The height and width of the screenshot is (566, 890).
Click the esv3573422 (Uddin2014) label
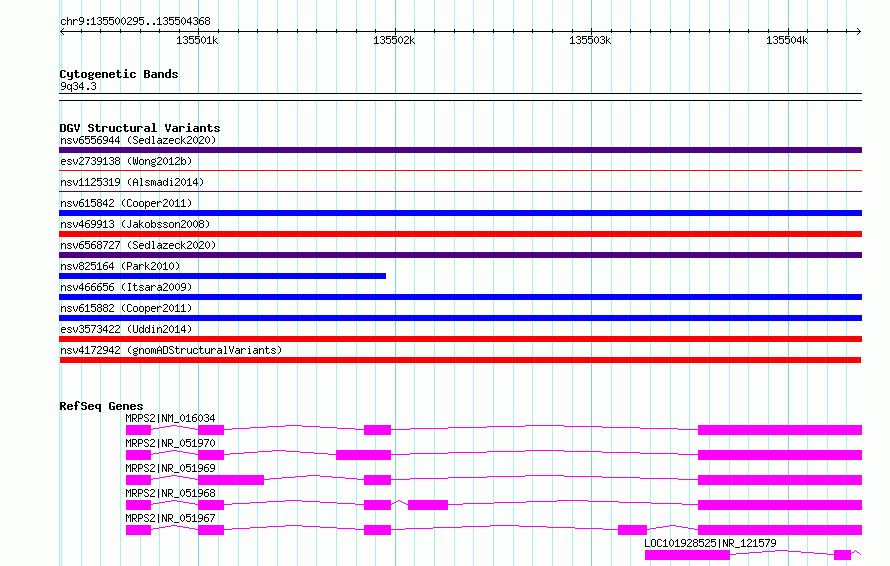tap(126, 329)
